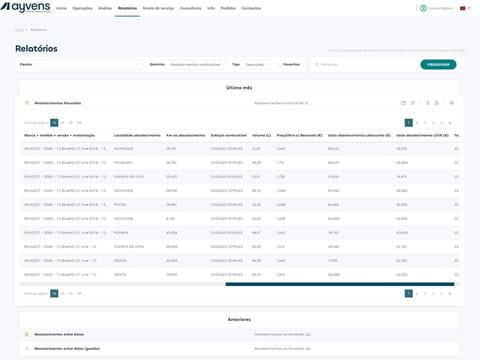Open the Pastas dropdown
Screen dimensions: 480x360
tap(88, 64)
